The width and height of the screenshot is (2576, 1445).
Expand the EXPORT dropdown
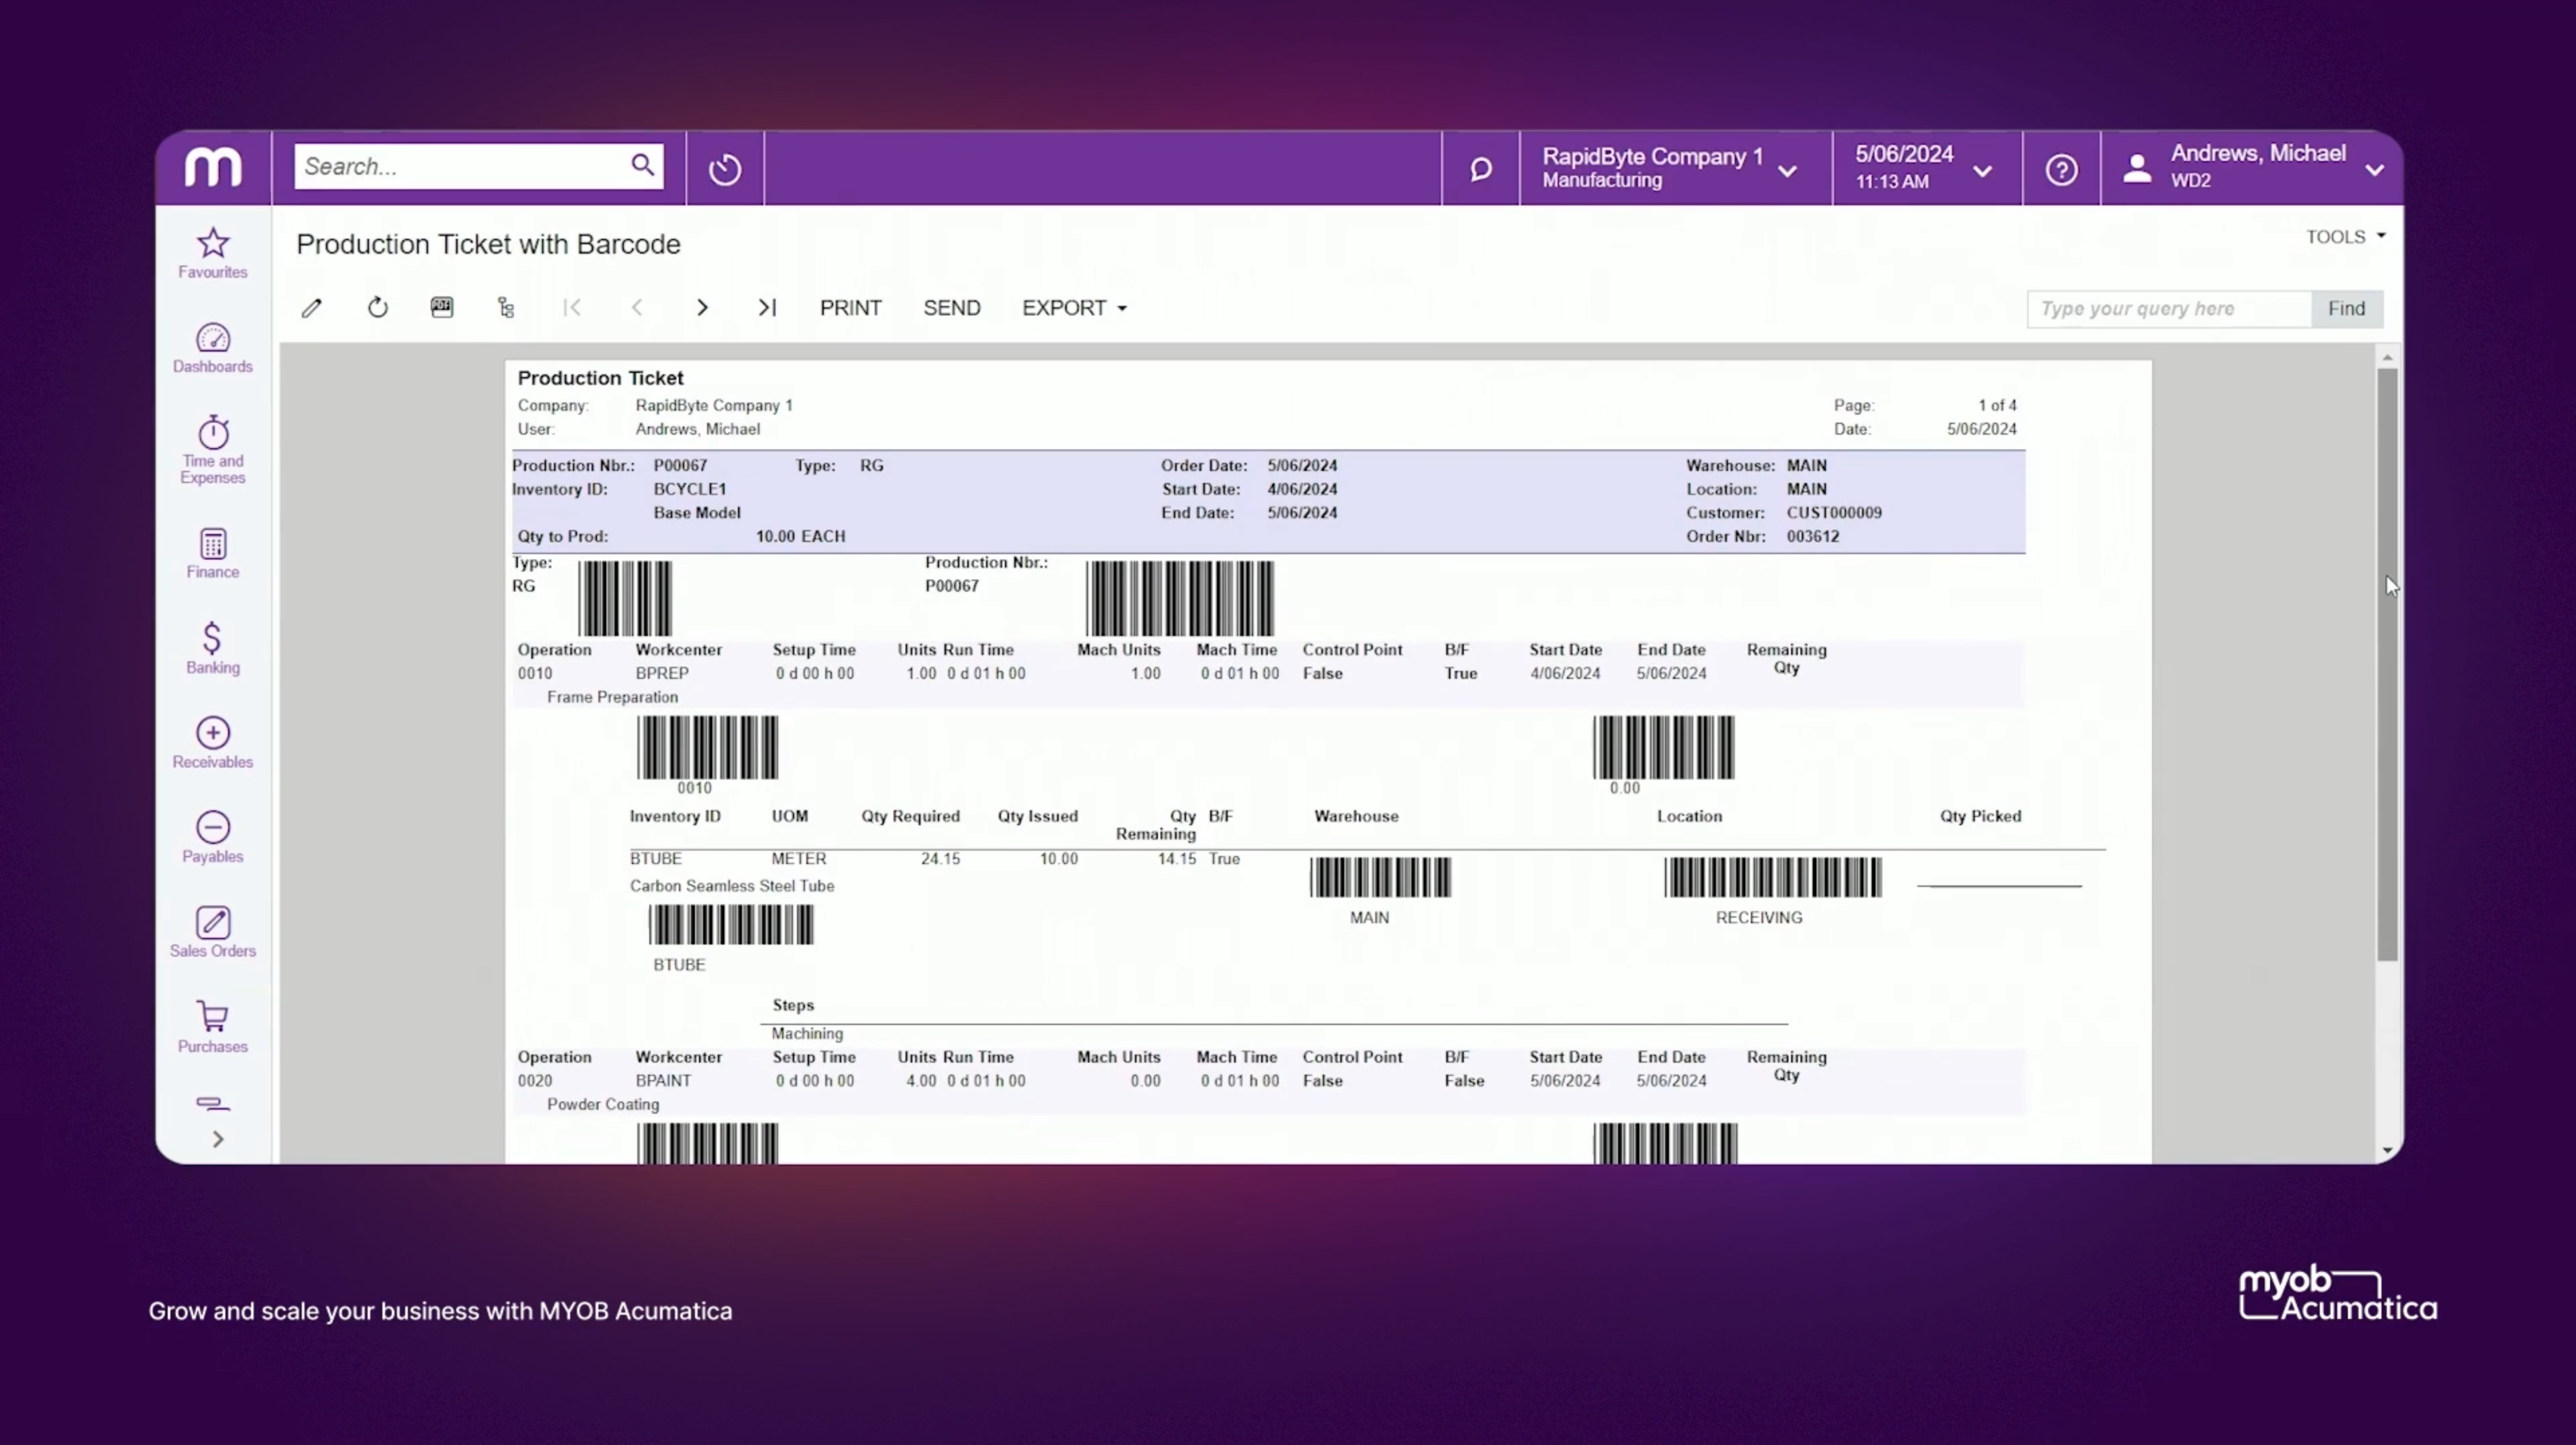(1072, 308)
